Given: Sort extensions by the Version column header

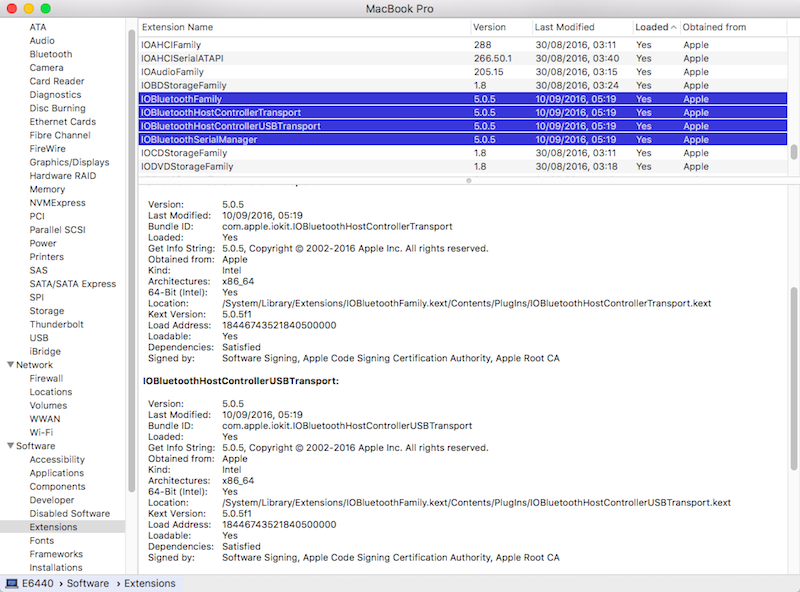Looking at the screenshot, I should coord(498,27).
